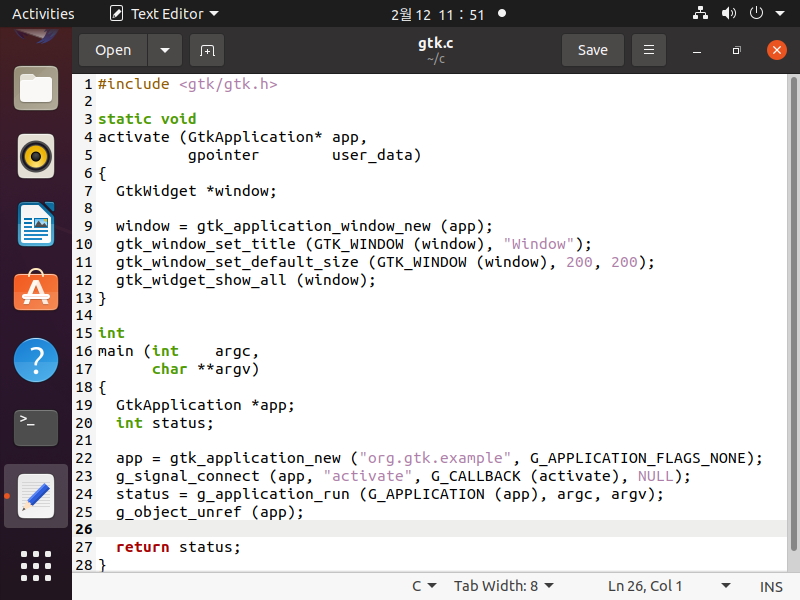The height and width of the screenshot is (600, 800).
Task: Click "gtk_widget_show_all" on line 12
Action: pos(201,280)
